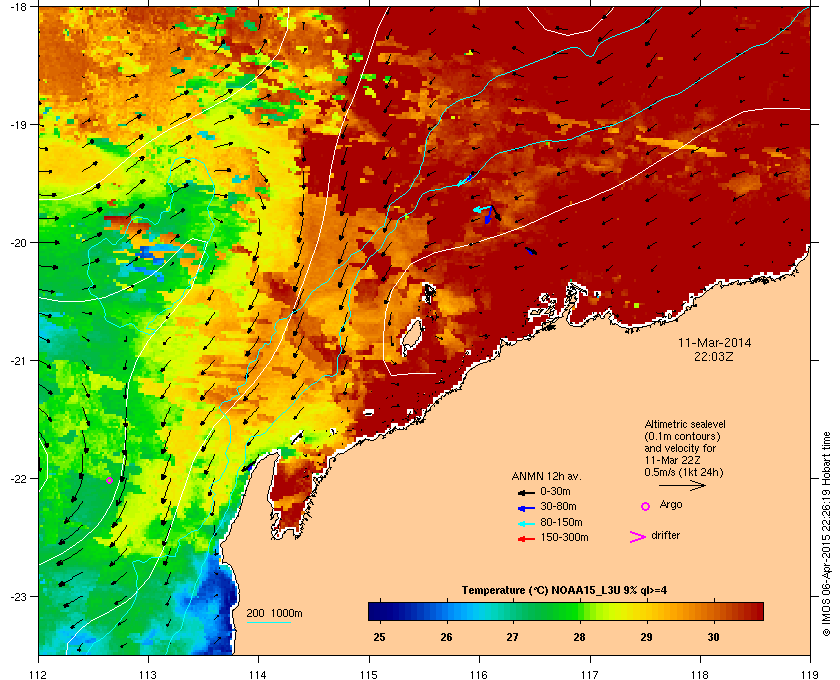Click the Argo float marker near 112.6E, 22S
This screenshot has height=680, width=840.
pos(109,481)
